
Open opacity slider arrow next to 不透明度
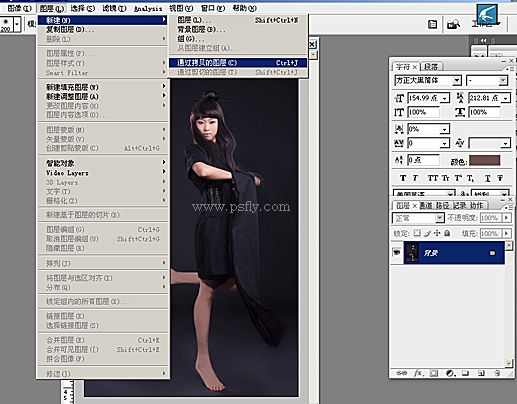tap(507, 218)
